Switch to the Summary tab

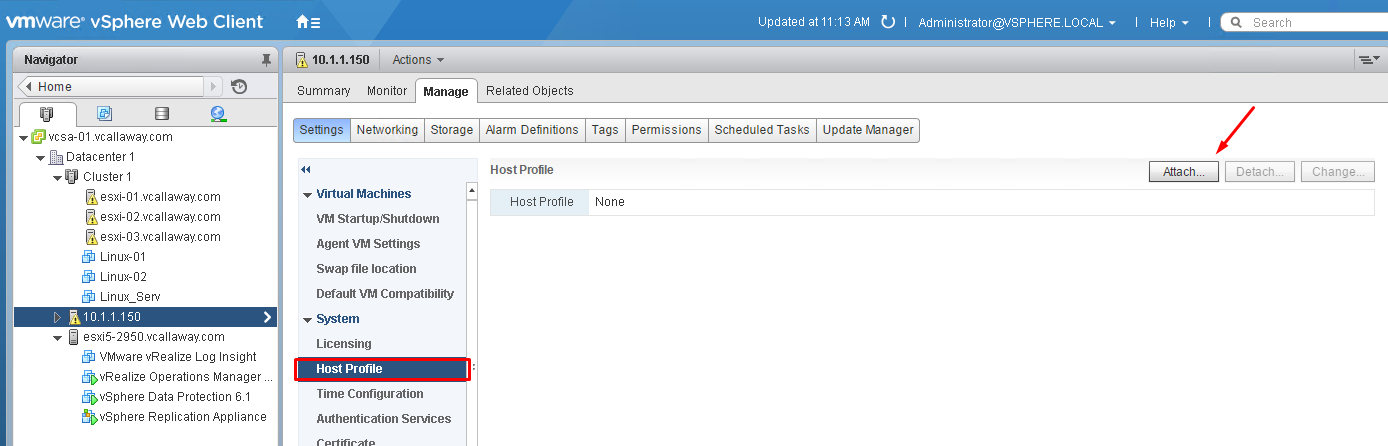(x=324, y=91)
